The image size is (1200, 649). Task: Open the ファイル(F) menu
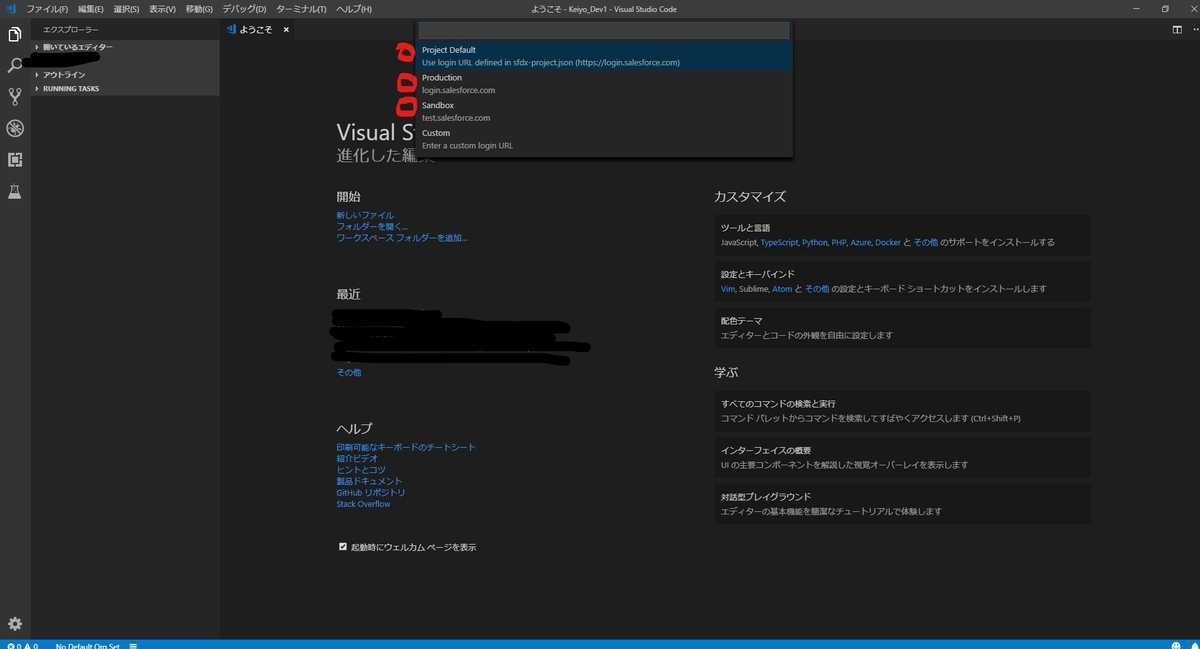click(47, 8)
